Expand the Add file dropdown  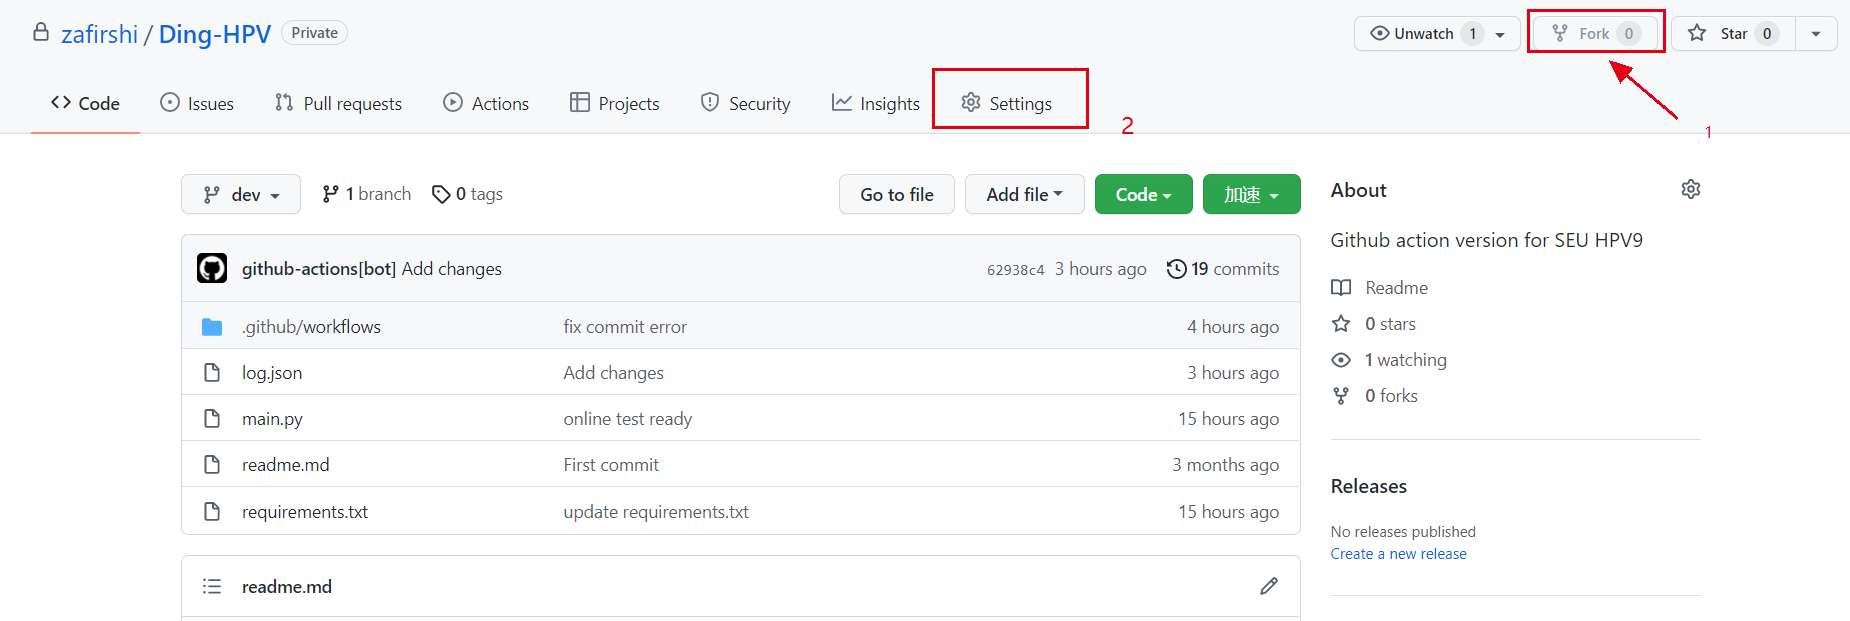1025,194
